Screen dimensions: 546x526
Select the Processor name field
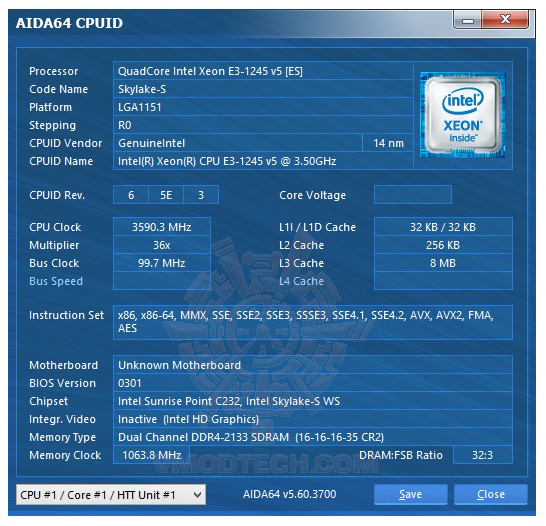click(263, 71)
